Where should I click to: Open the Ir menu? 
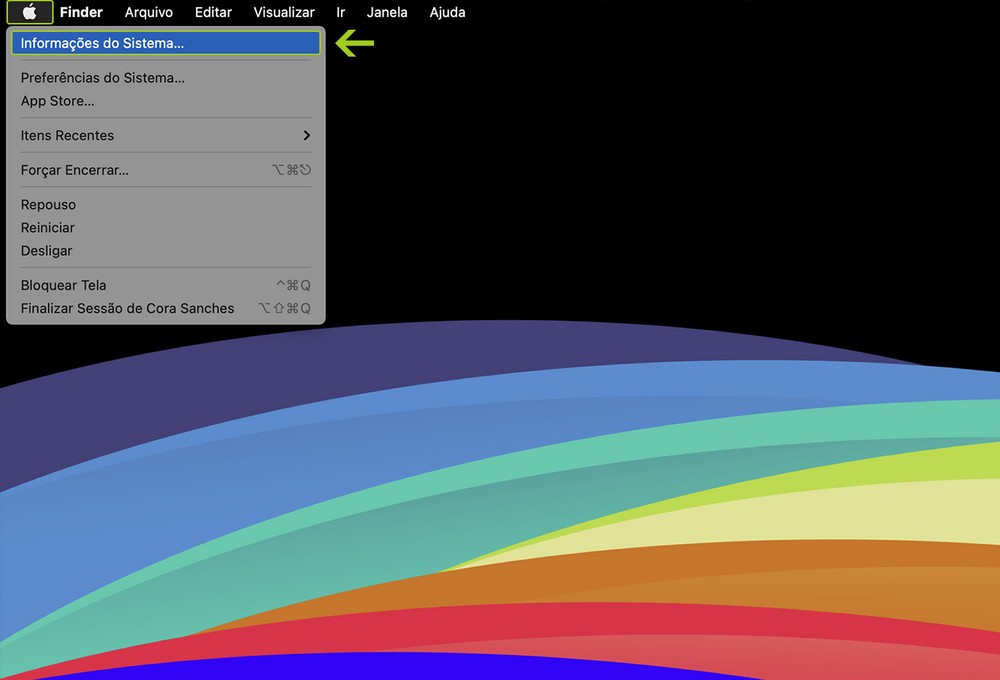pyautogui.click(x=341, y=12)
